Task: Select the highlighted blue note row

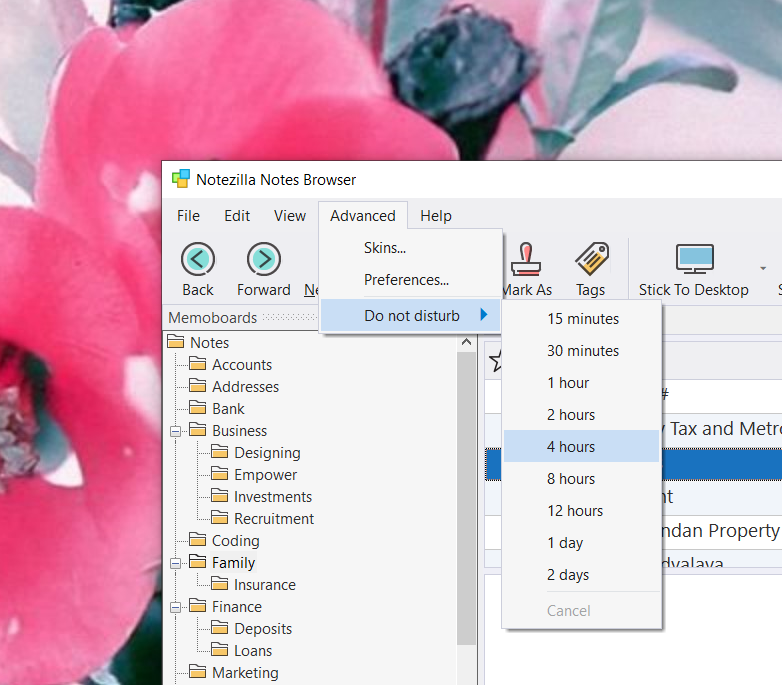Action: pyautogui.click(x=722, y=464)
